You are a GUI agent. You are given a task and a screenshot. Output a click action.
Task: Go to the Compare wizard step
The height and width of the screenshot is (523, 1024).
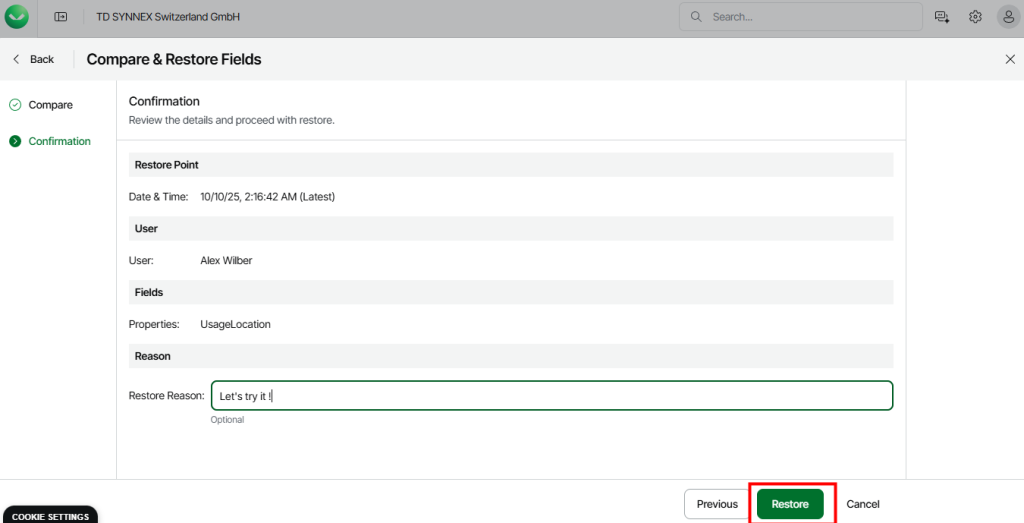(50, 105)
